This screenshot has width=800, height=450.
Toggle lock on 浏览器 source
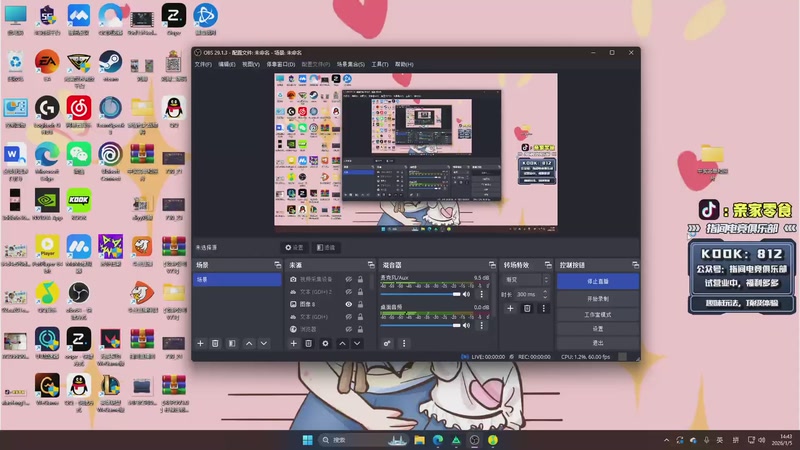pyautogui.click(x=360, y=329)
